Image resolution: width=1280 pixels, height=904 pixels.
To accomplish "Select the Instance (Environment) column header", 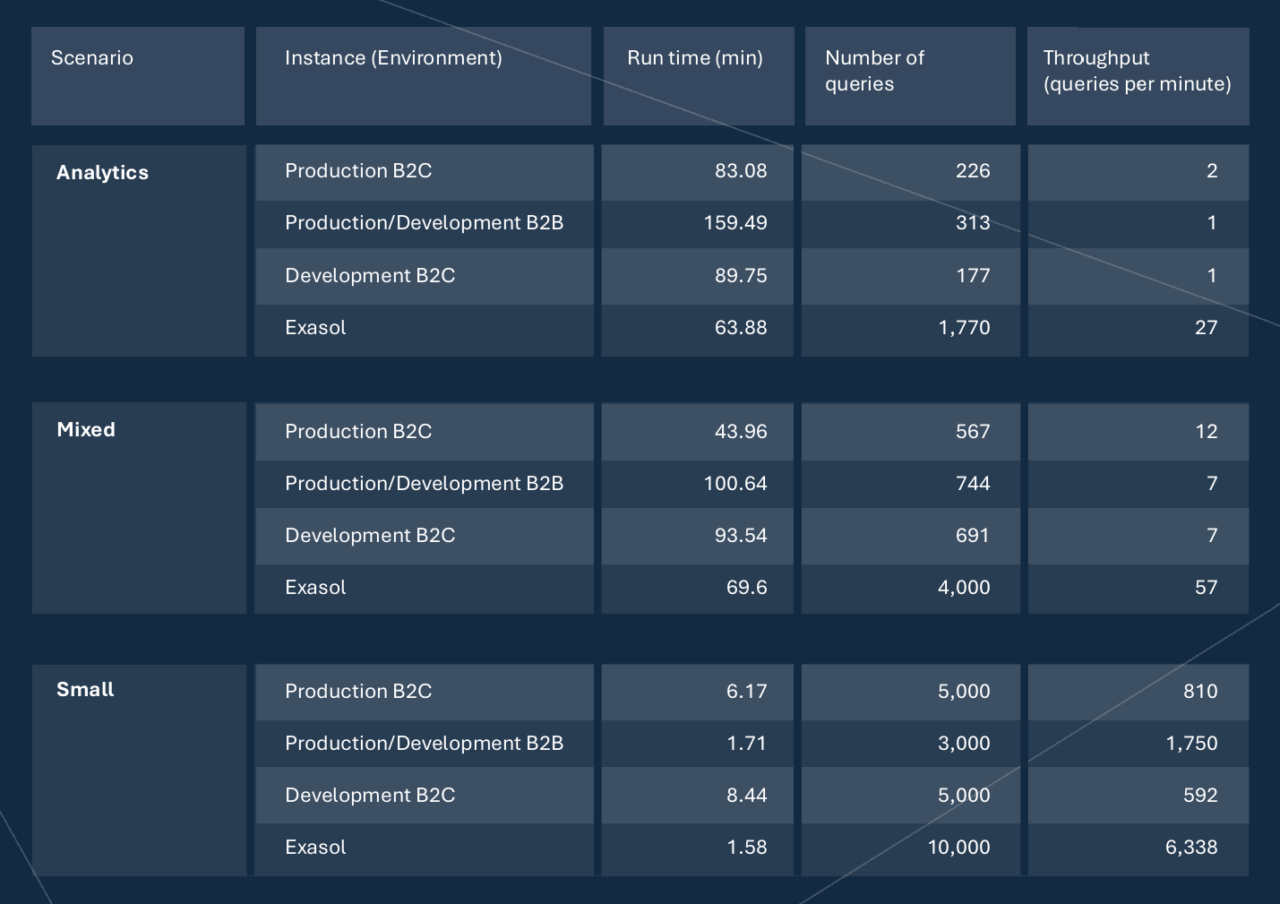I will tap(393, 58).
